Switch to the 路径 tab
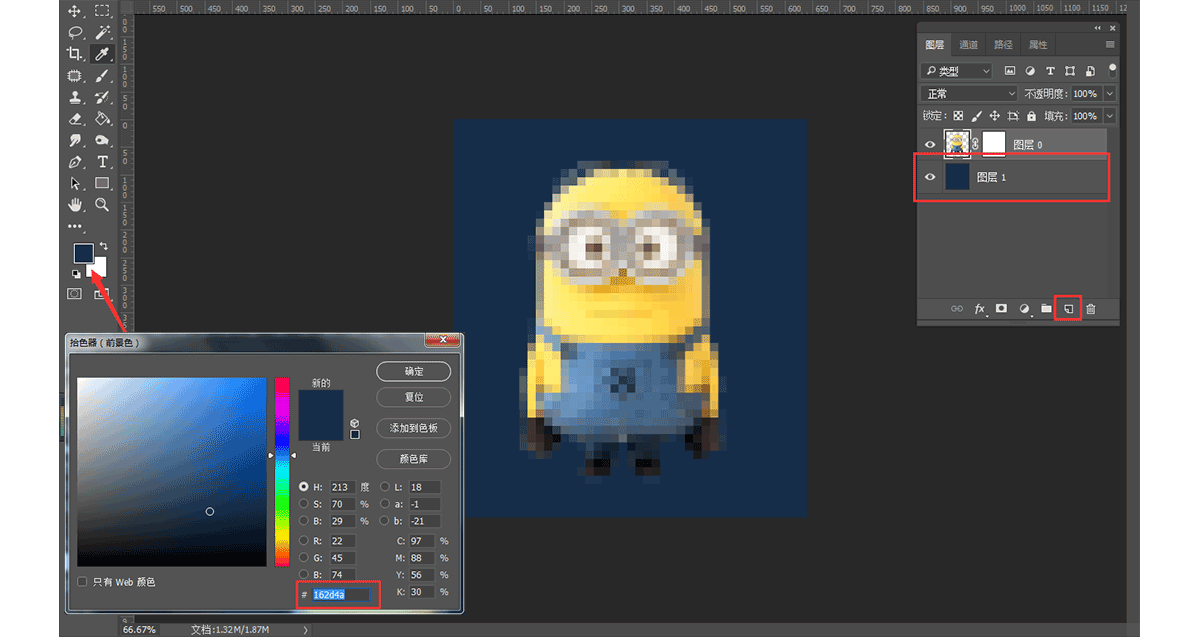The width and height of the screenshot is (1200, 637). click(1003, 45)
